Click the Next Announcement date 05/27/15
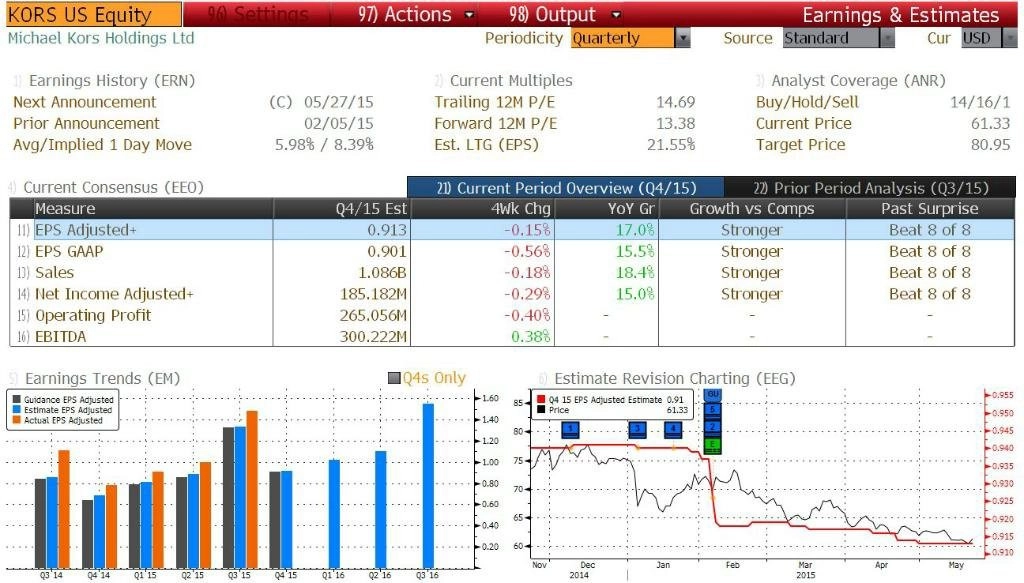The height and width of the screenshot is (583, 1024). point(338,102)
